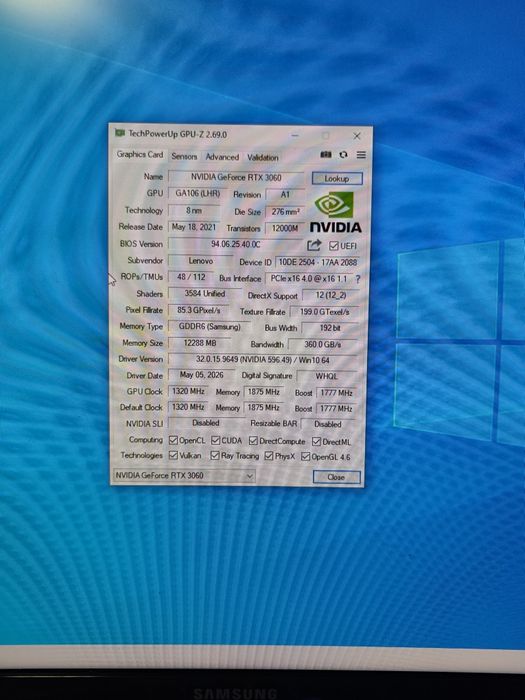This screenshot has height=700, width=525.
Task: Minimize the GPU-Z window
Action: pos(295,135)
